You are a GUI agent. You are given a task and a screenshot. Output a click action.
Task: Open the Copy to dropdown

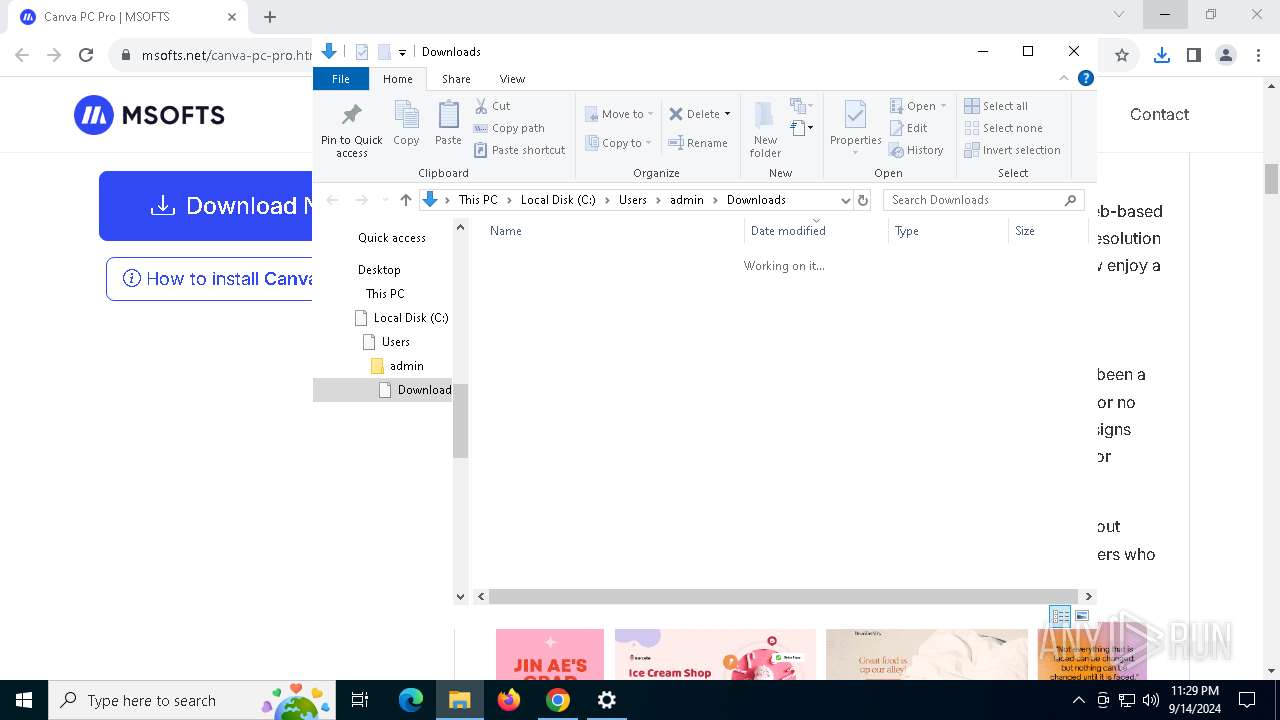(x=618, y=143)
